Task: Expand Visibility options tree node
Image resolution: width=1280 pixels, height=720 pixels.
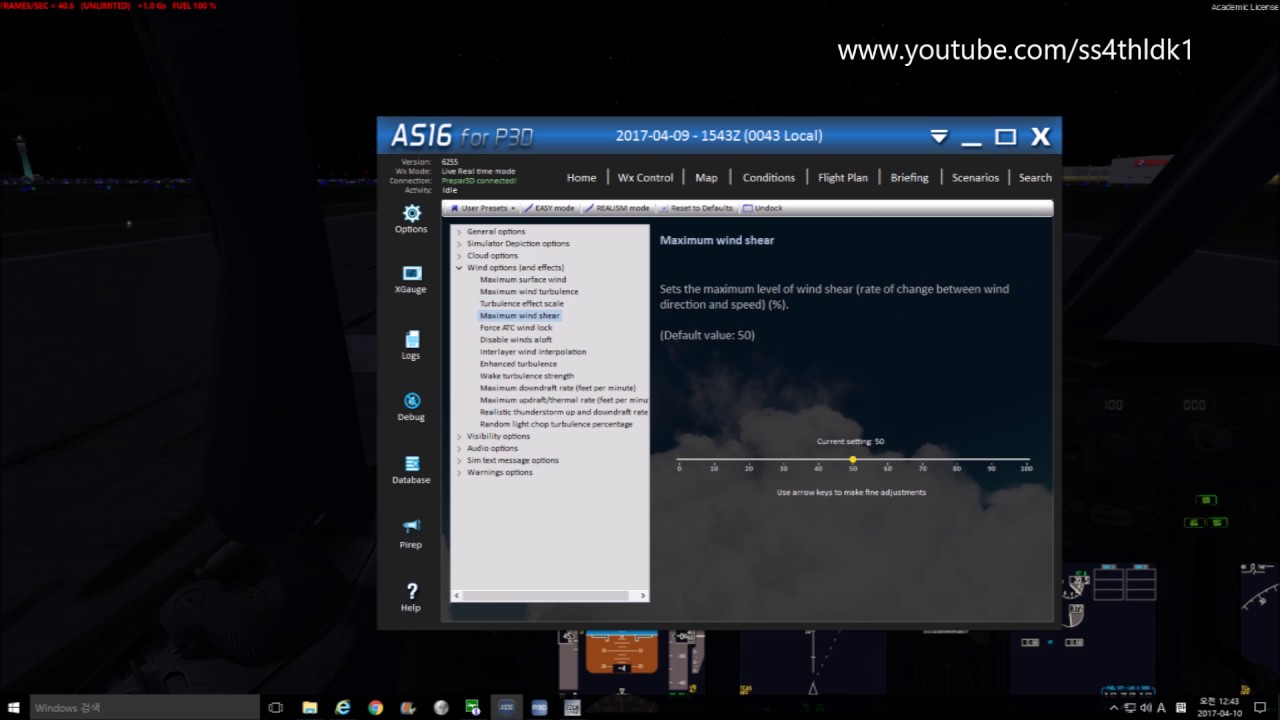Action: point(459,437)
